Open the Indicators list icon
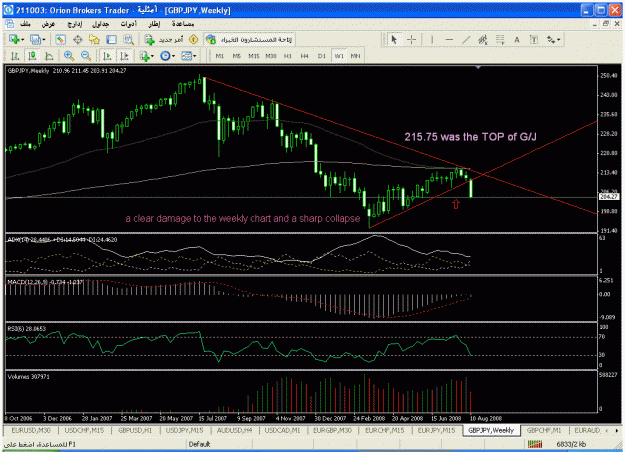This screenshot has height=452, width=625. point(145,56)
